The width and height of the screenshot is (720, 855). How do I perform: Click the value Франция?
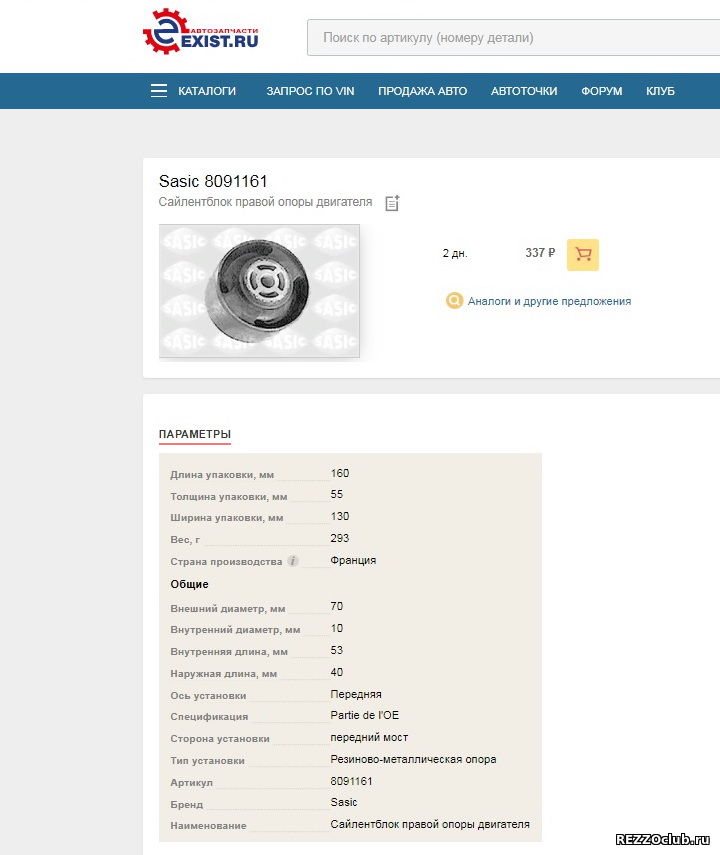click(x=353, y=560)
